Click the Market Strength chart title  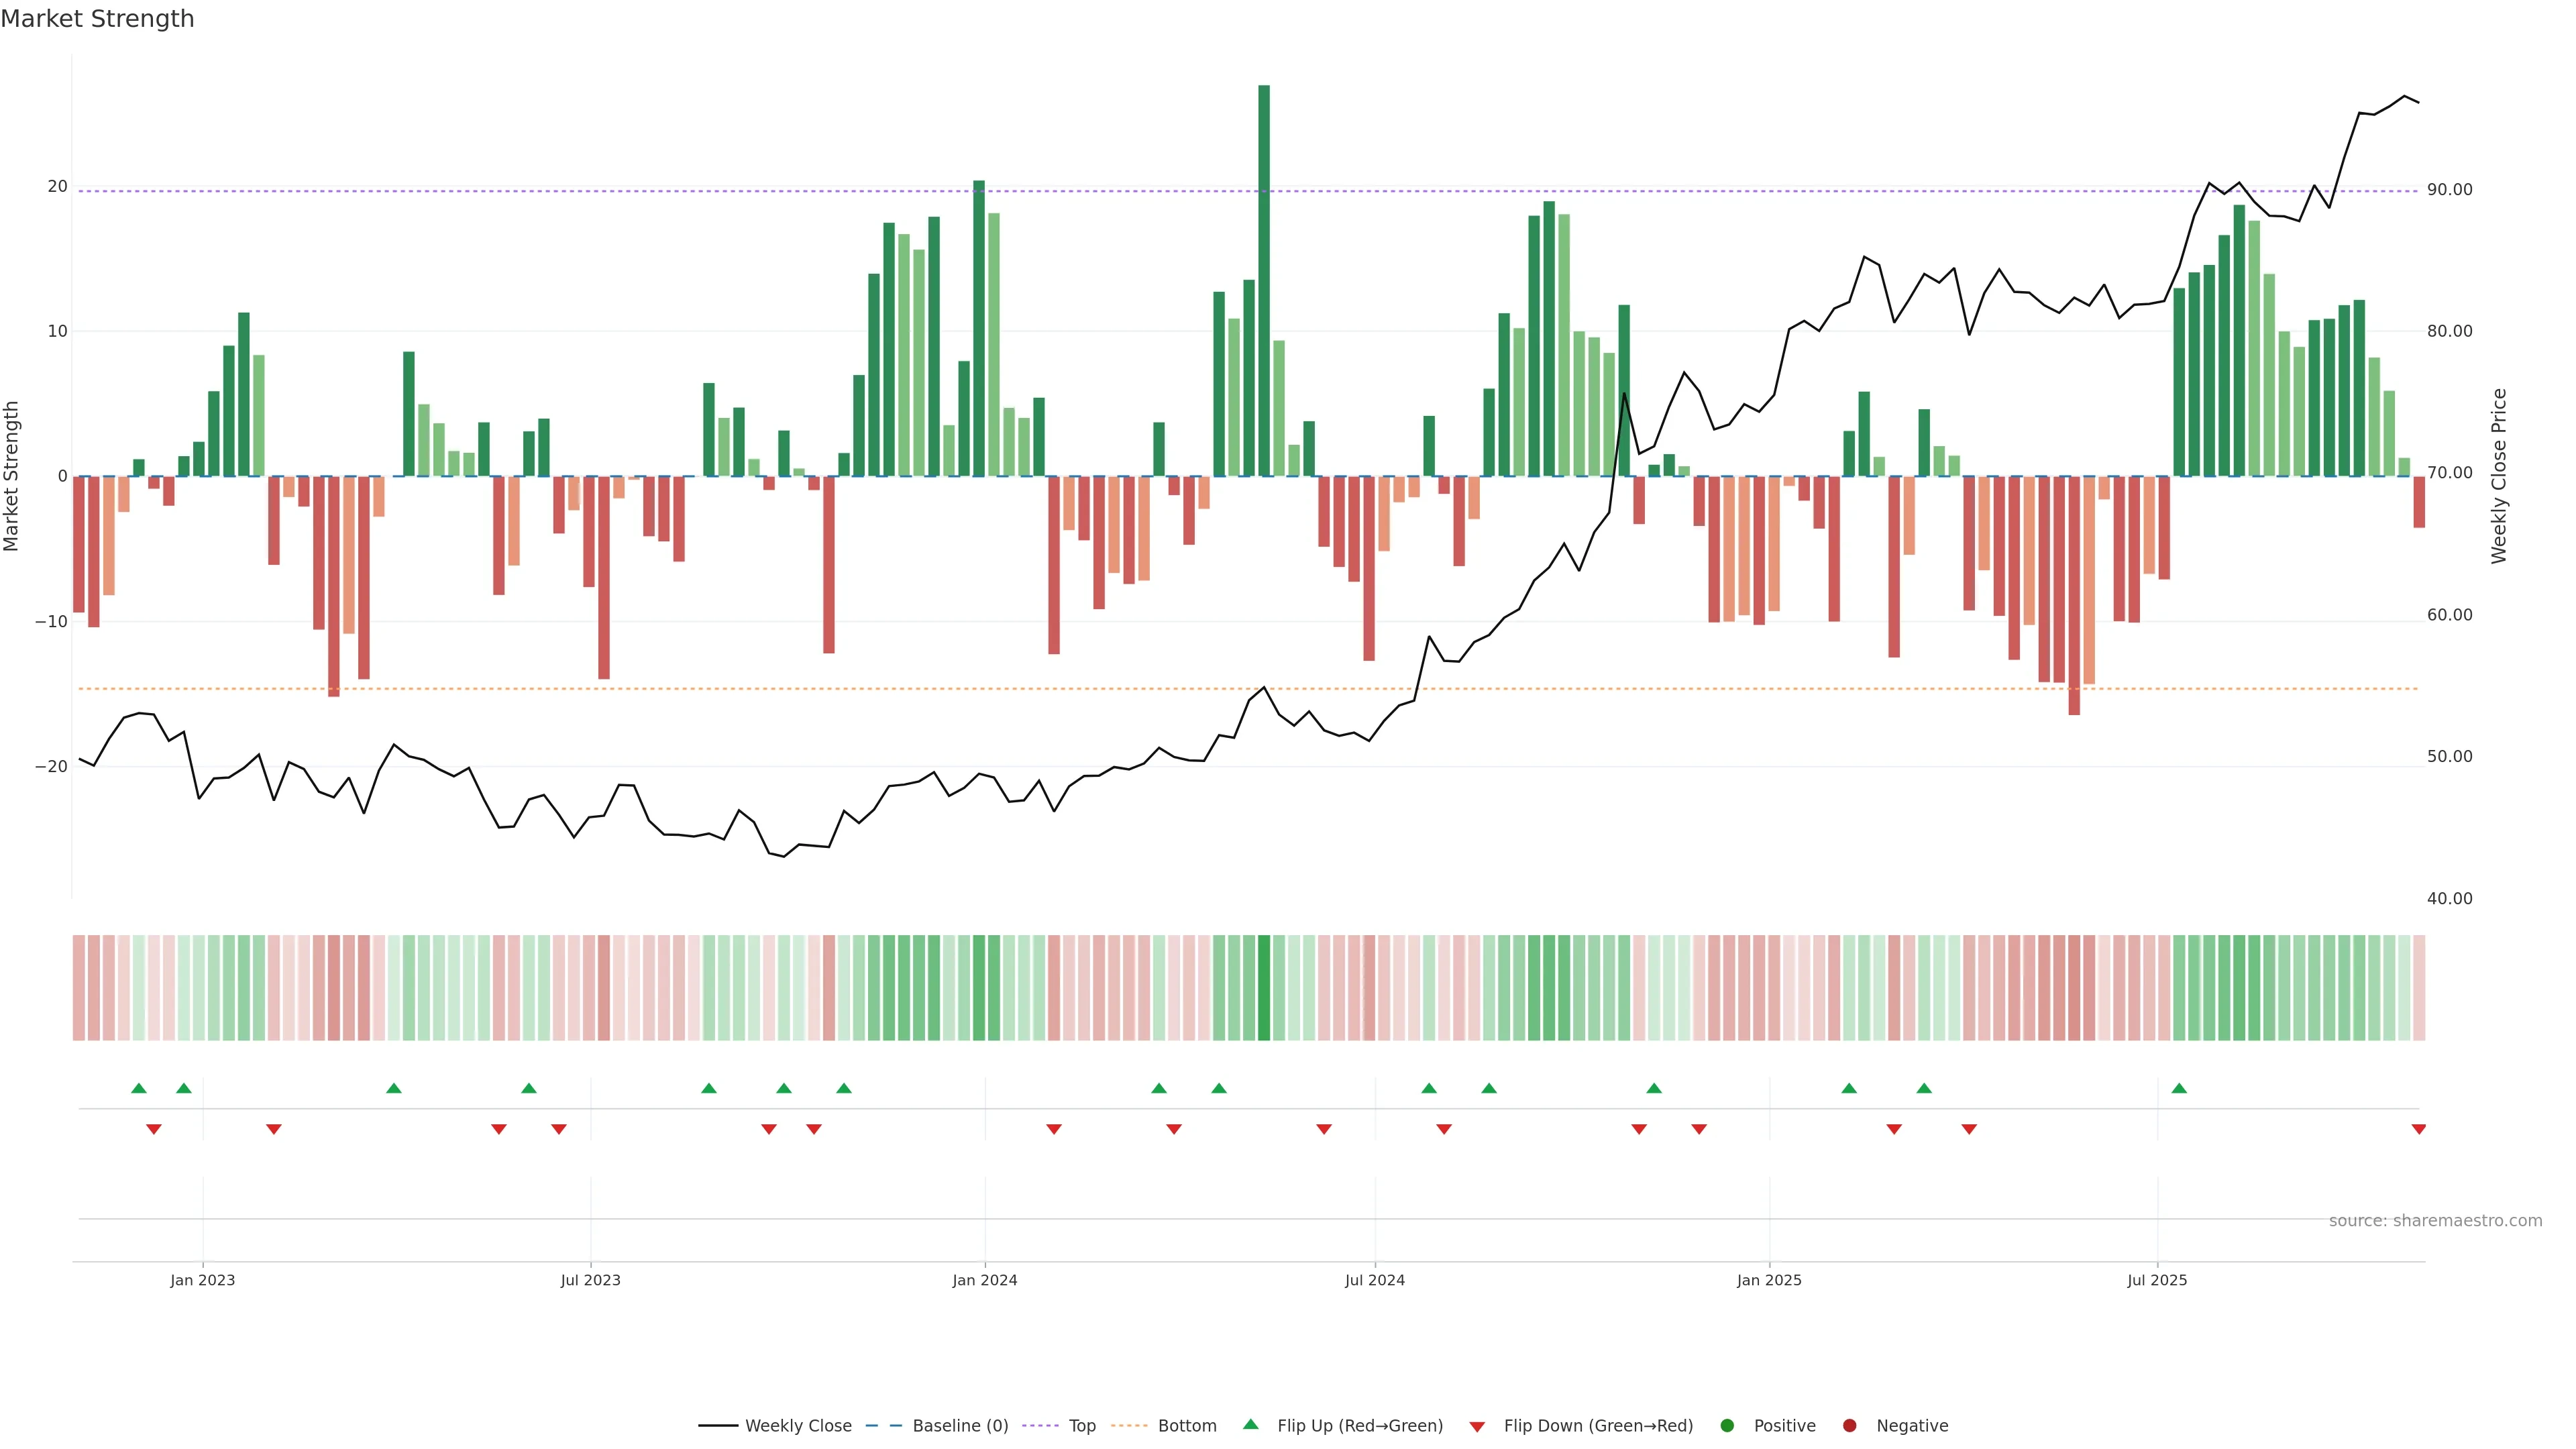(97, 19)
